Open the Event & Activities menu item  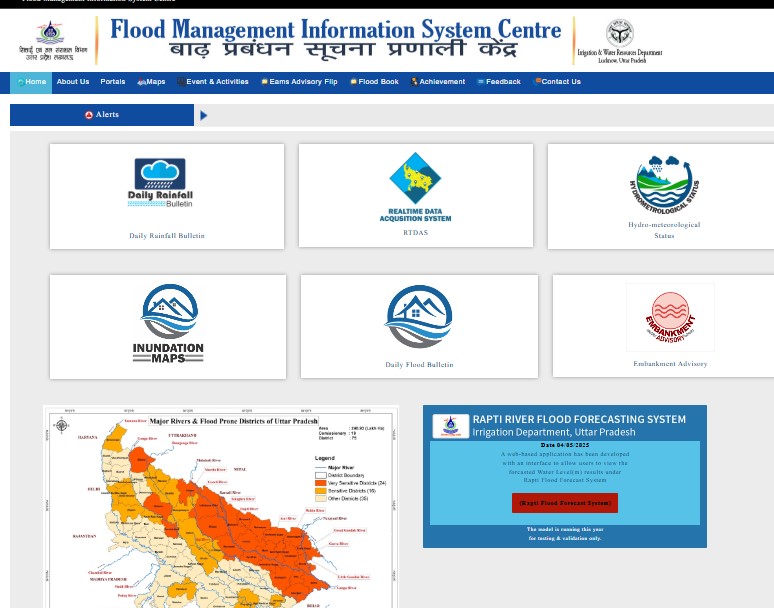pos(213,82)
